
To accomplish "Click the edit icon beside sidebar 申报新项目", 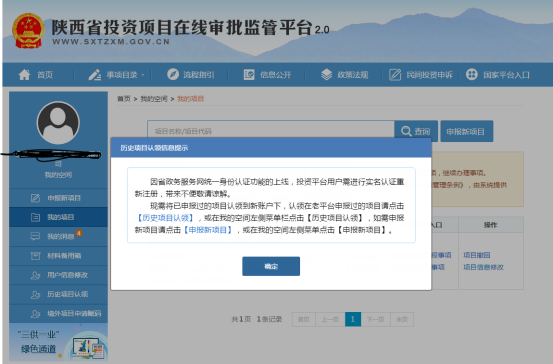I will pyautogui.click(x=35, y=198).
